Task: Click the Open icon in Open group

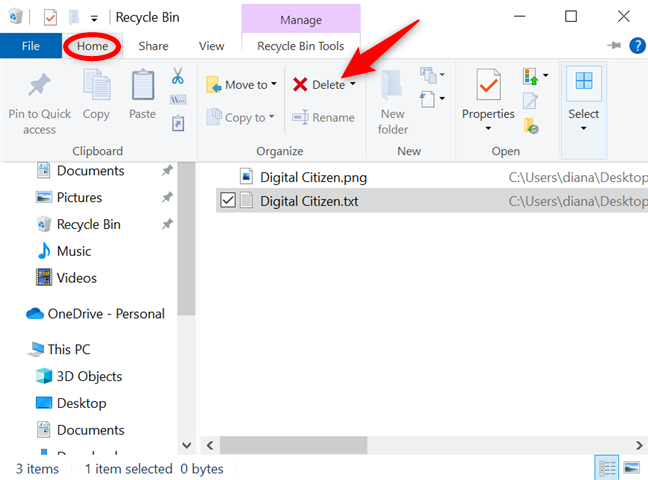Action: (x=531, y=76)
